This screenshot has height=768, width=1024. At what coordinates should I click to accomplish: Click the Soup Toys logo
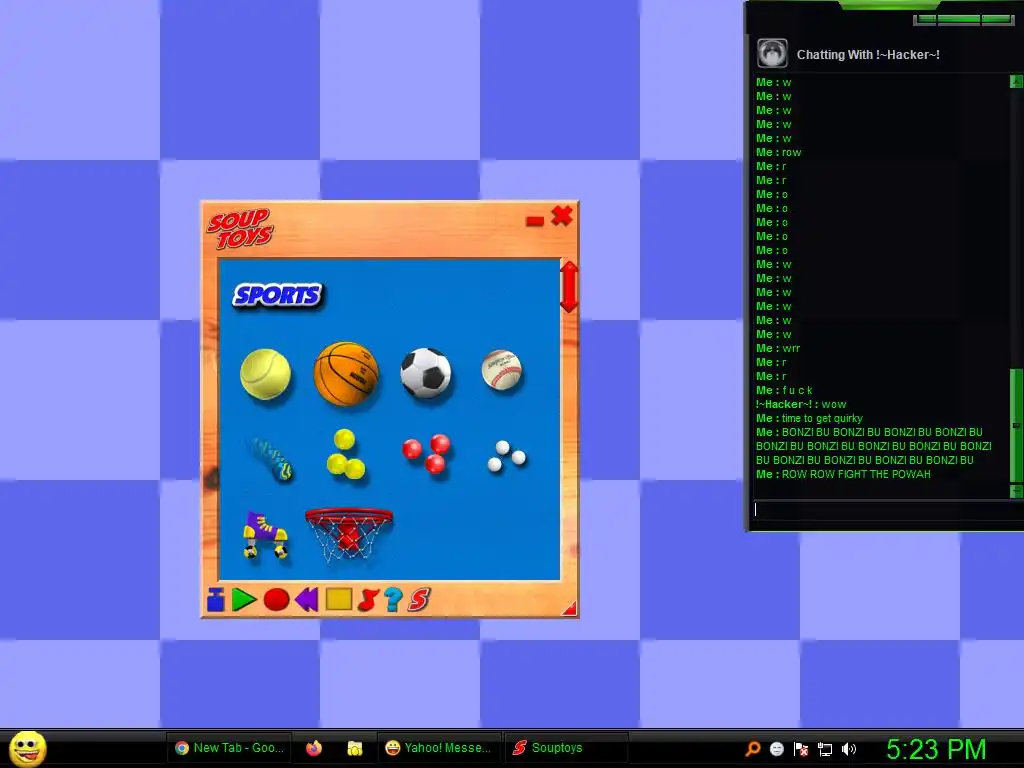tap(240, 229)
